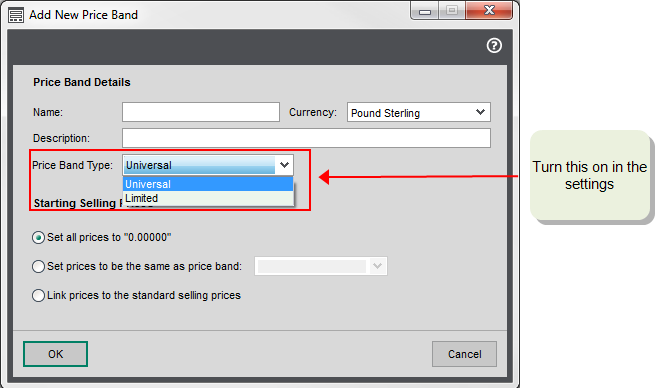This screenshot has height=388, width=665.
Task: Click the Price Band Details heading
Action: pyautogui.click(x=82, y=82)
